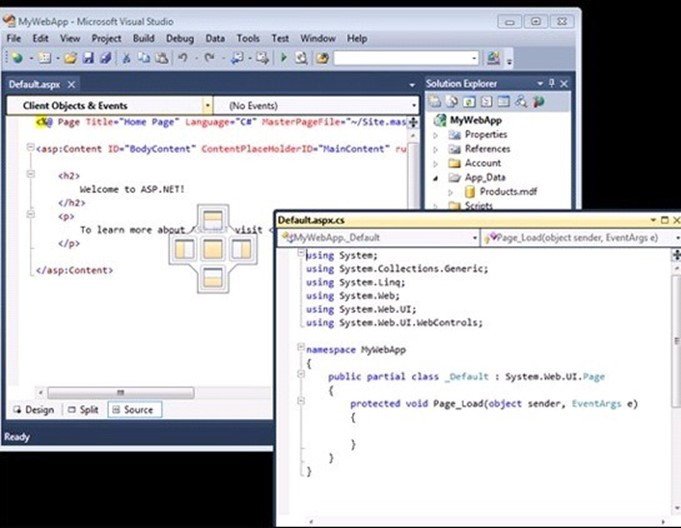This screenshot has height=528, width=681.
Task: Click the Find in Files toolbar icon
Action: (301, 58)
